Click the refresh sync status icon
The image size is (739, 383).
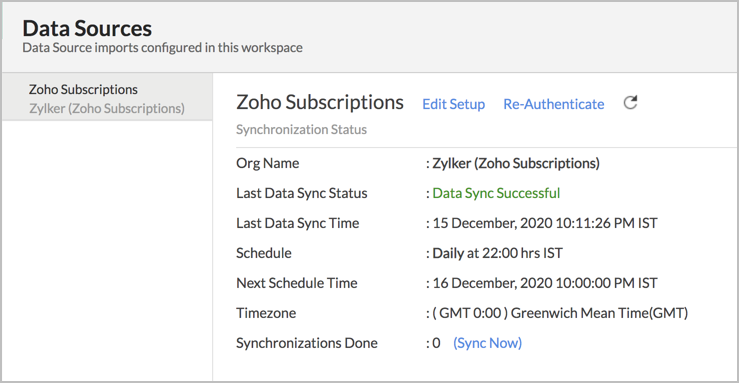point(630,102)
